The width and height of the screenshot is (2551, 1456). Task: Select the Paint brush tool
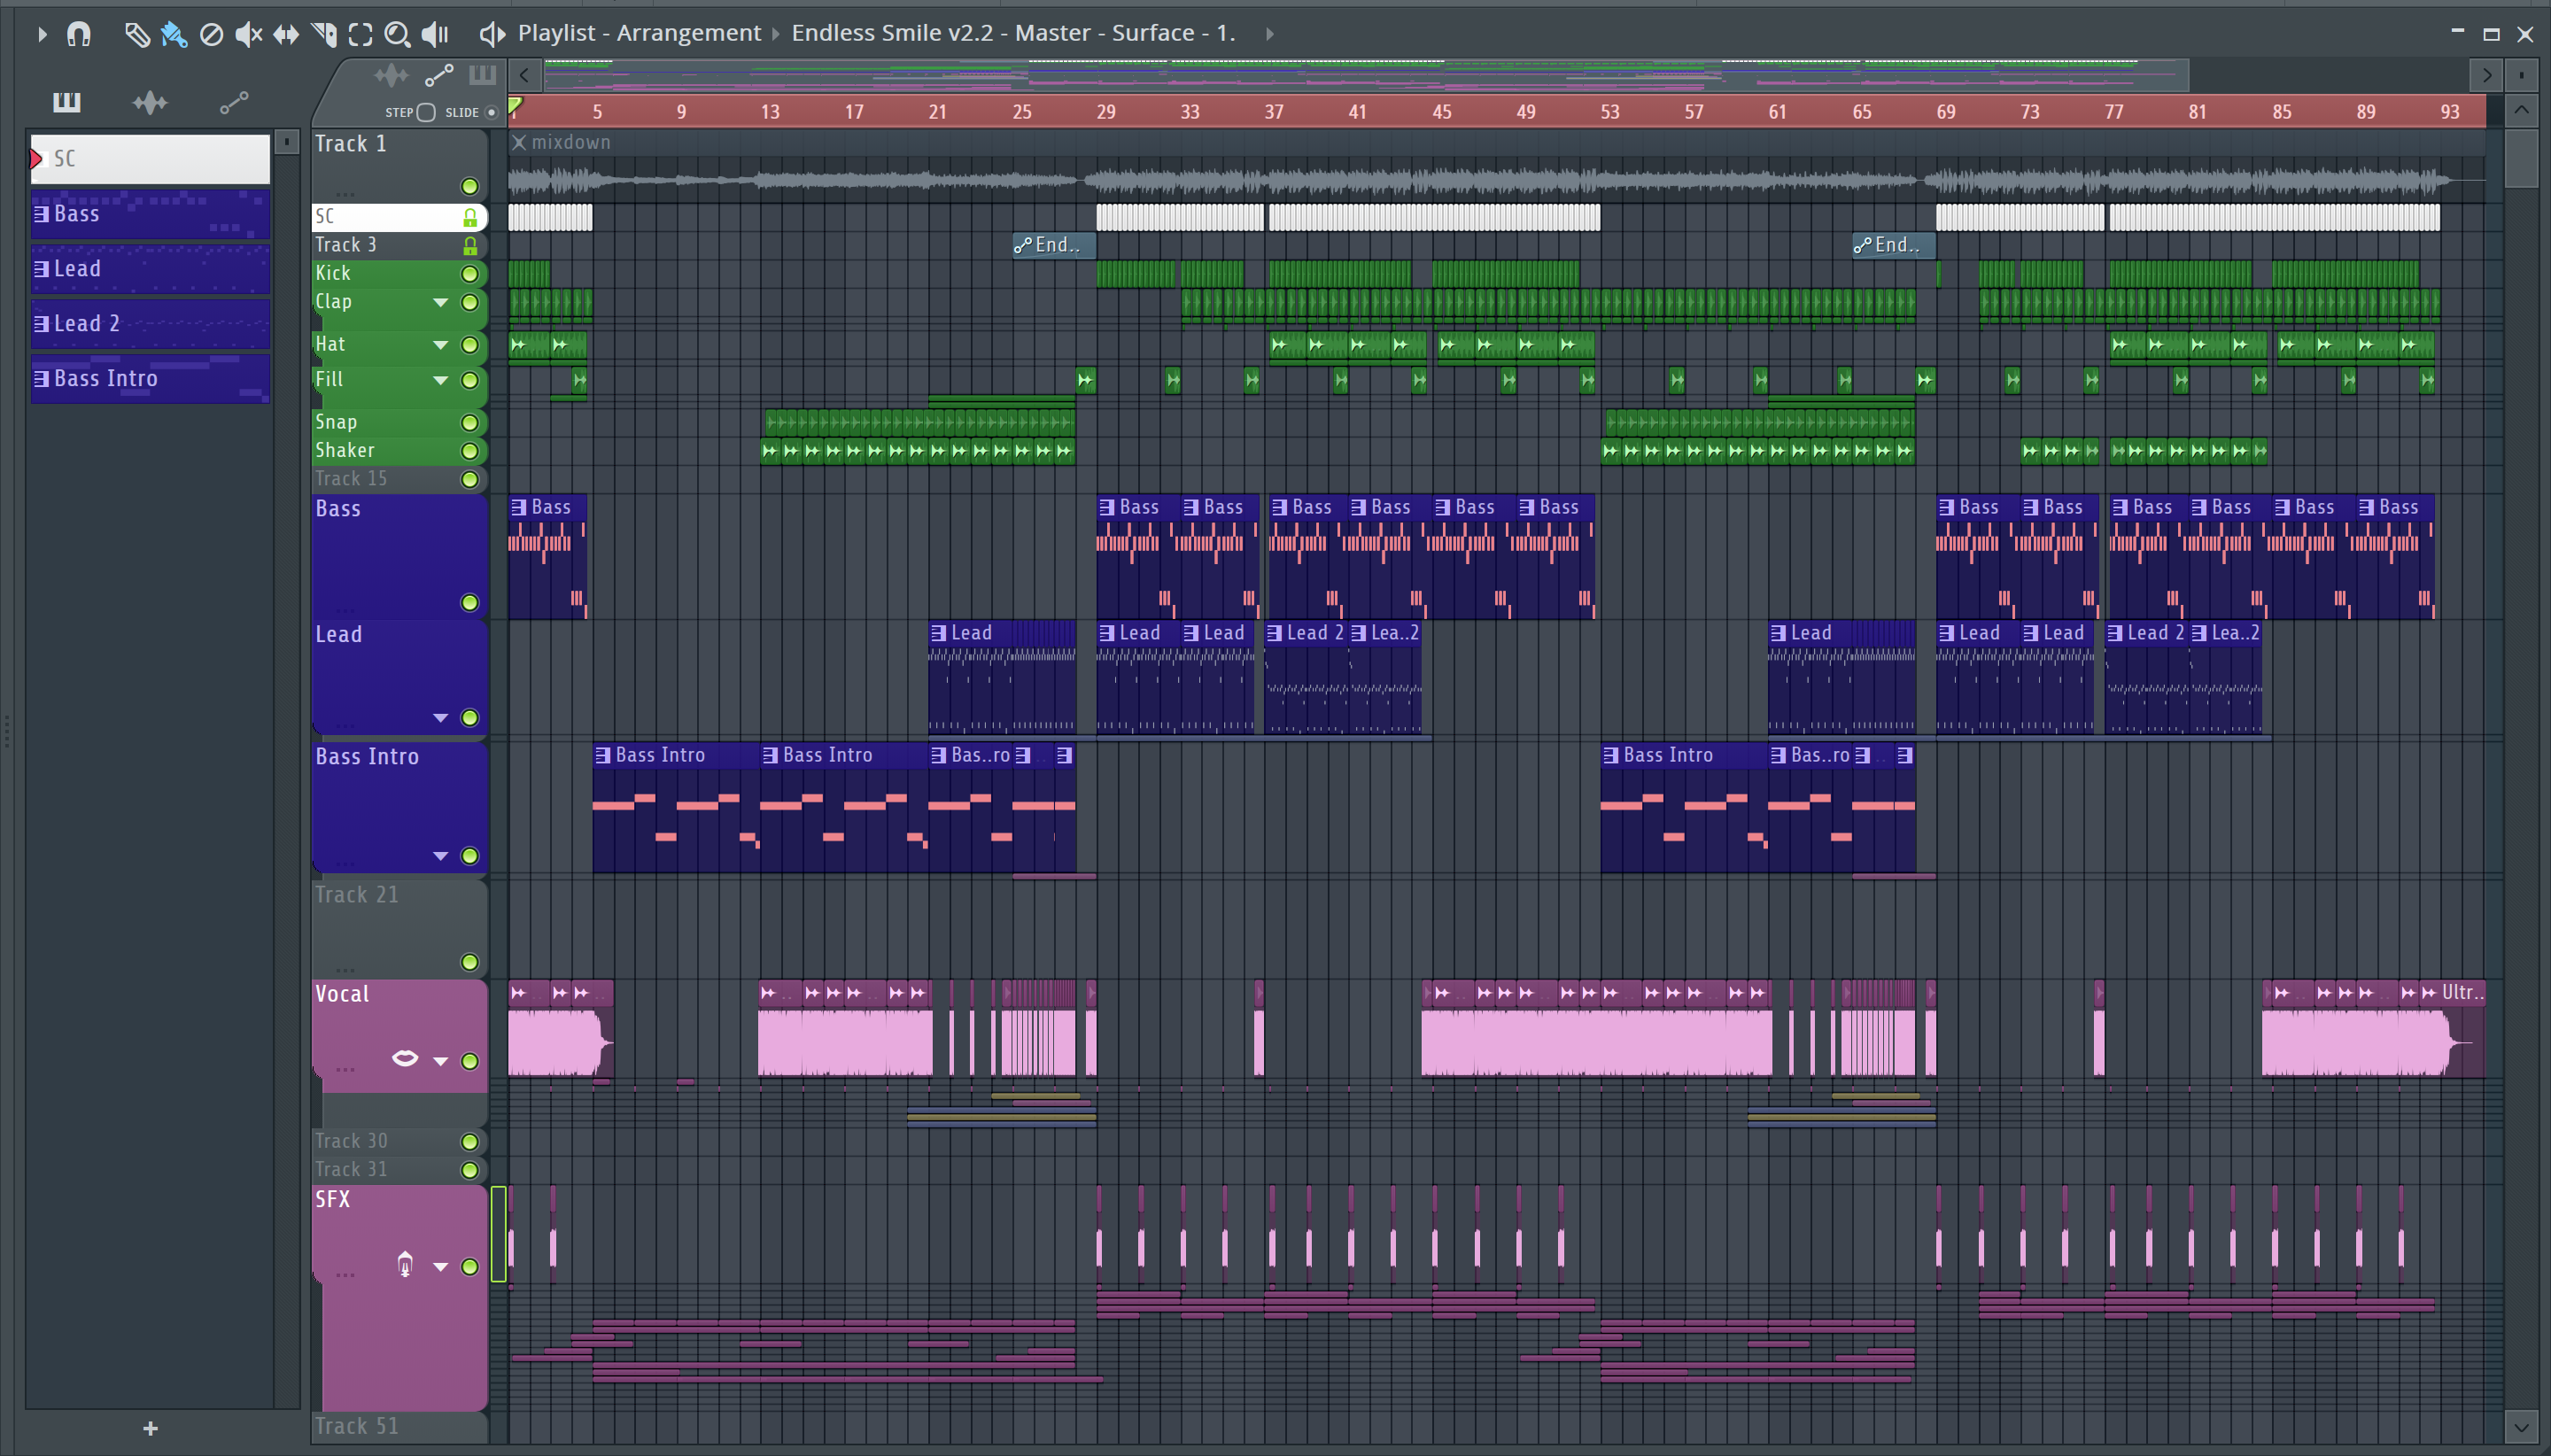coord(173,35)
